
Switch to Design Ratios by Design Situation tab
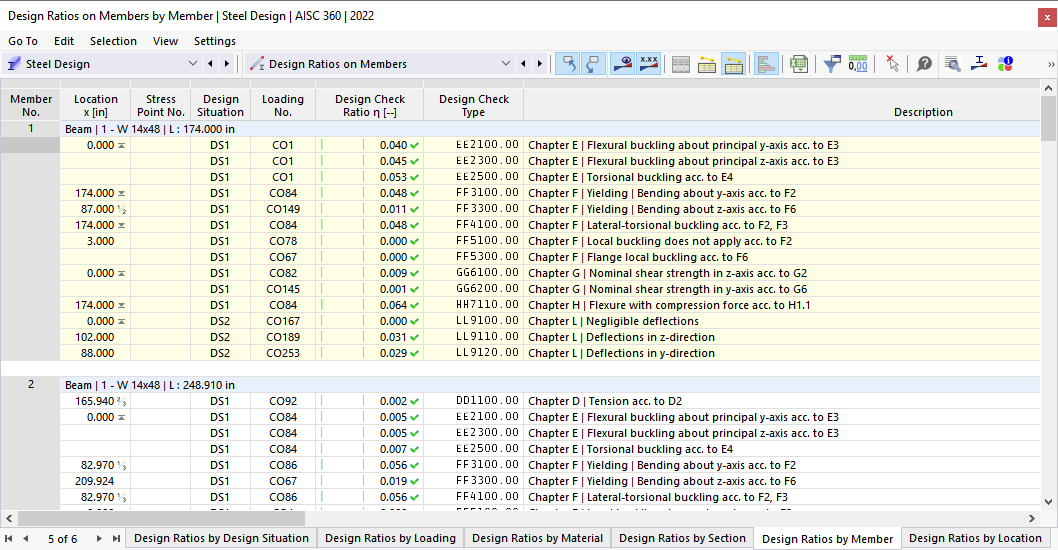(x=221, y=538)
